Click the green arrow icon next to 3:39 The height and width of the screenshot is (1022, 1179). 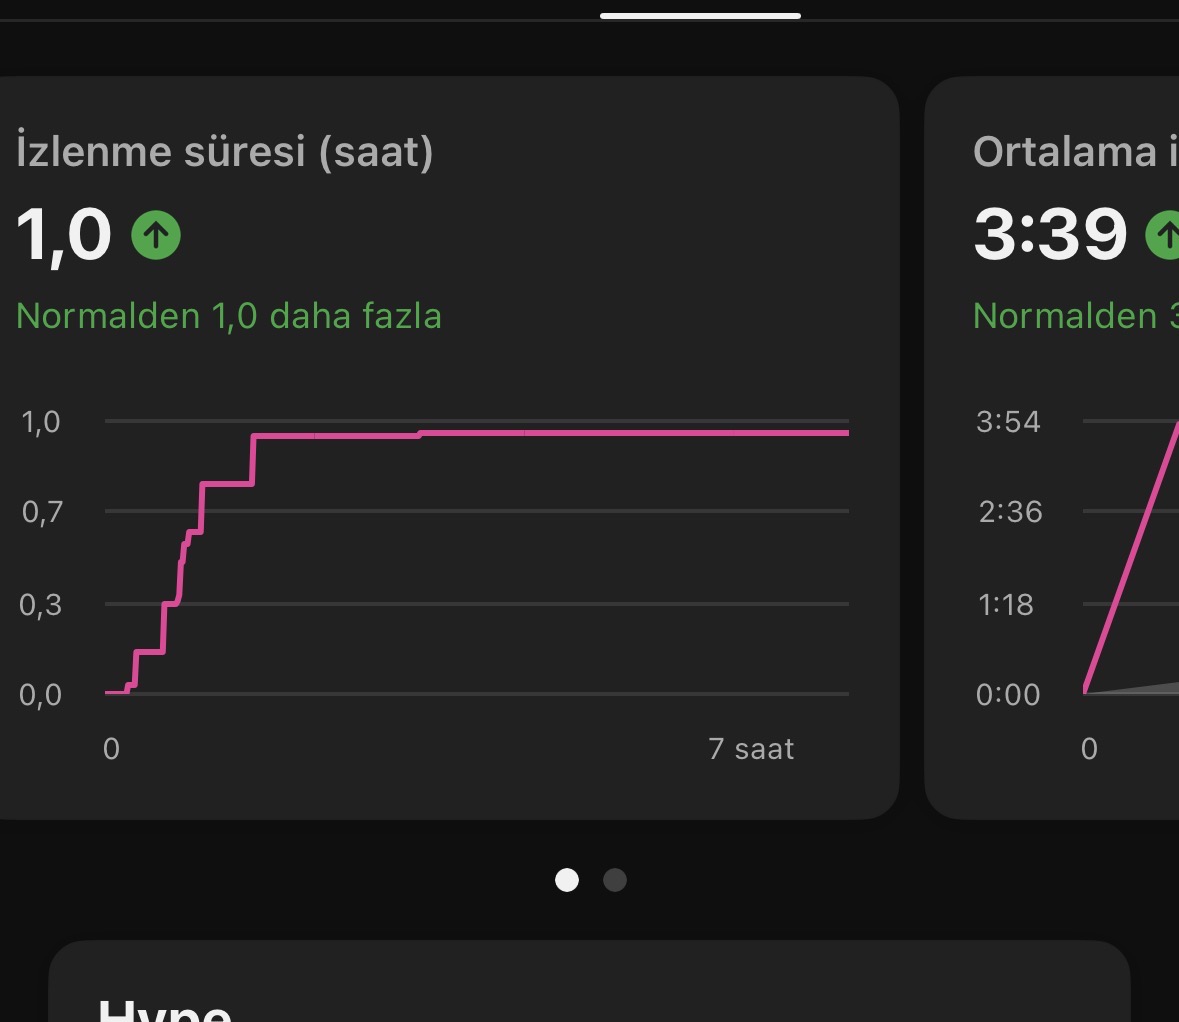pos(1164,236)
